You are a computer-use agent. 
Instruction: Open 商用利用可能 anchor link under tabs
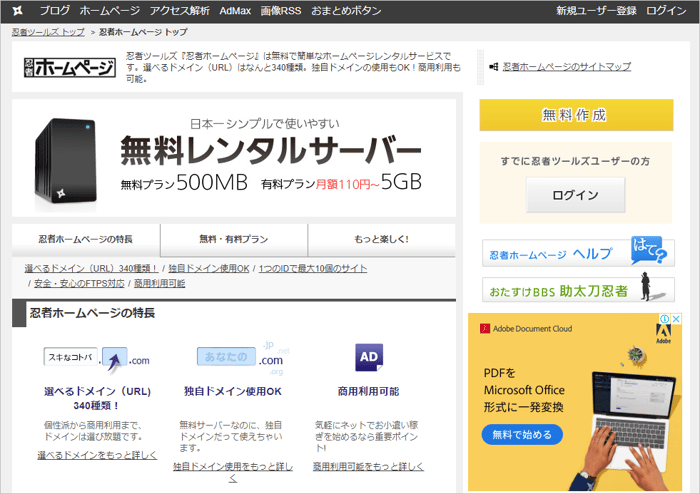pyautogui.click(x=159, y=283)
